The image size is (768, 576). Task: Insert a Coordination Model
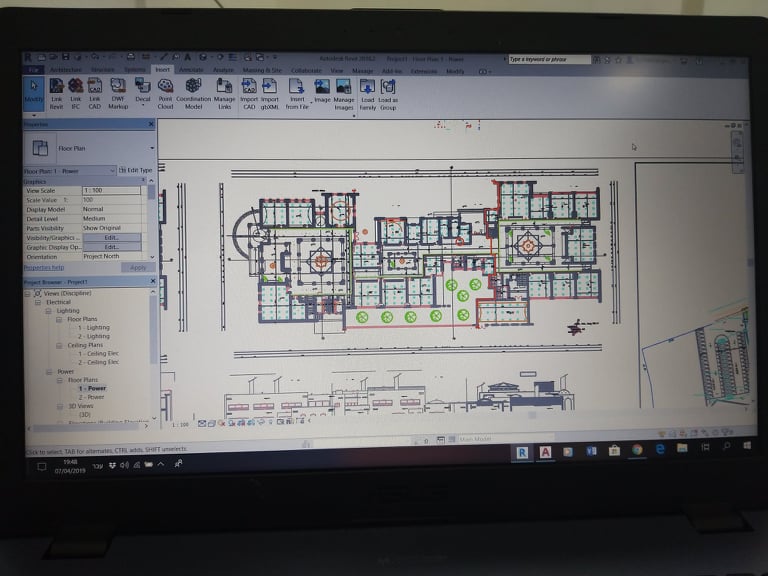[x=193, y=93]
